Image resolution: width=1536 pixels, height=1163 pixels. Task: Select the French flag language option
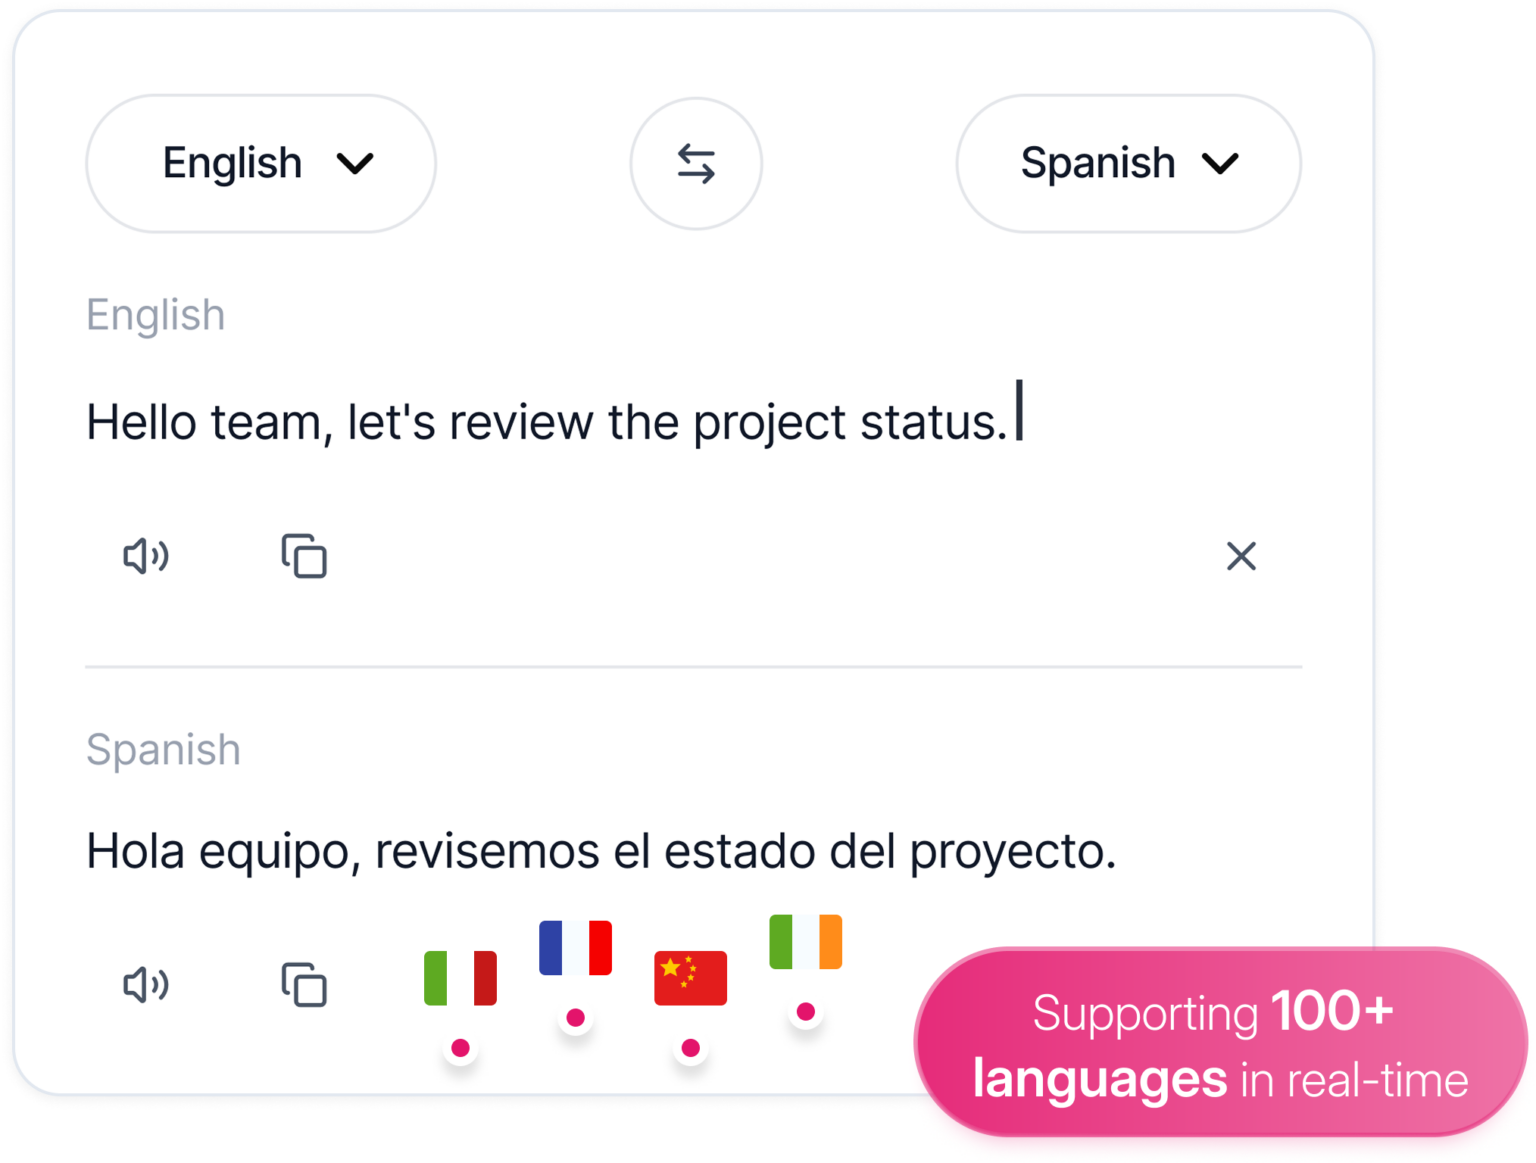pyautogui.click(x=575, y=946)
